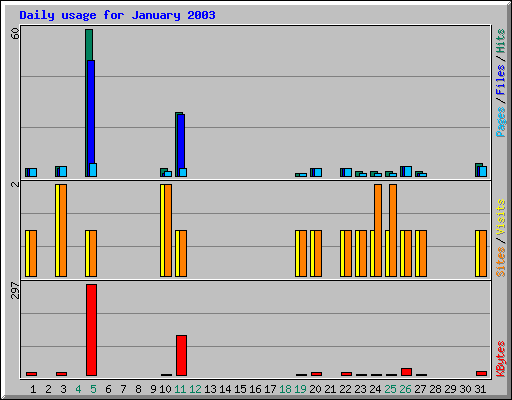Image resolution: width=512 pixels, height=400 pixels.
Task: Click day label '14' on the x-axis
Action: 225,389
